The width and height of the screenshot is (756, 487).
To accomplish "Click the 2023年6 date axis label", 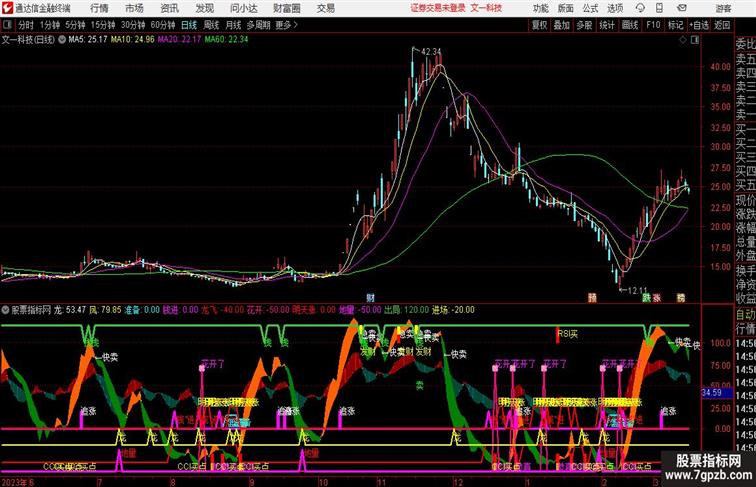I will (18, 482).
